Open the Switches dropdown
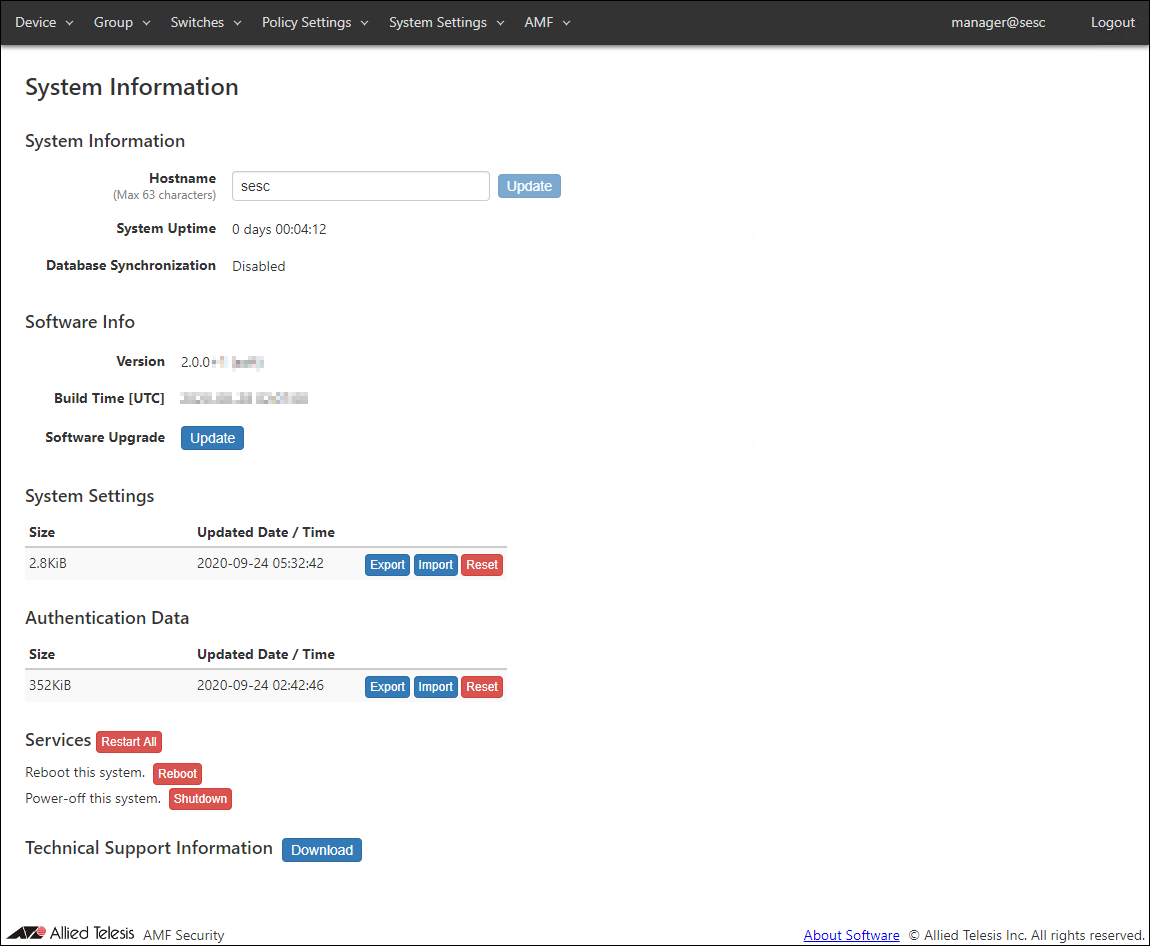 pyautogui.click(x=206, y=22)
